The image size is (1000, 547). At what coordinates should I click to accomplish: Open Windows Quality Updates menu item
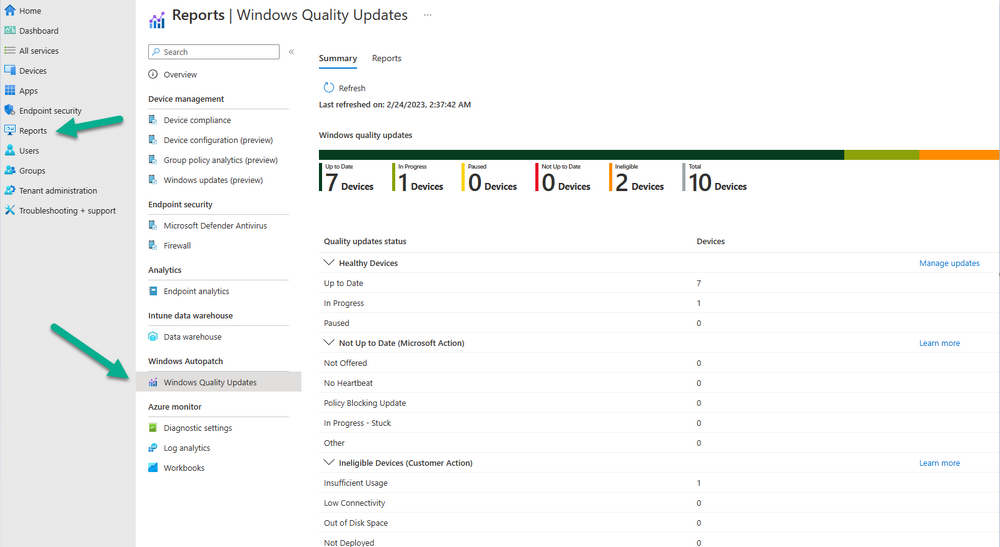pos(218,382)
